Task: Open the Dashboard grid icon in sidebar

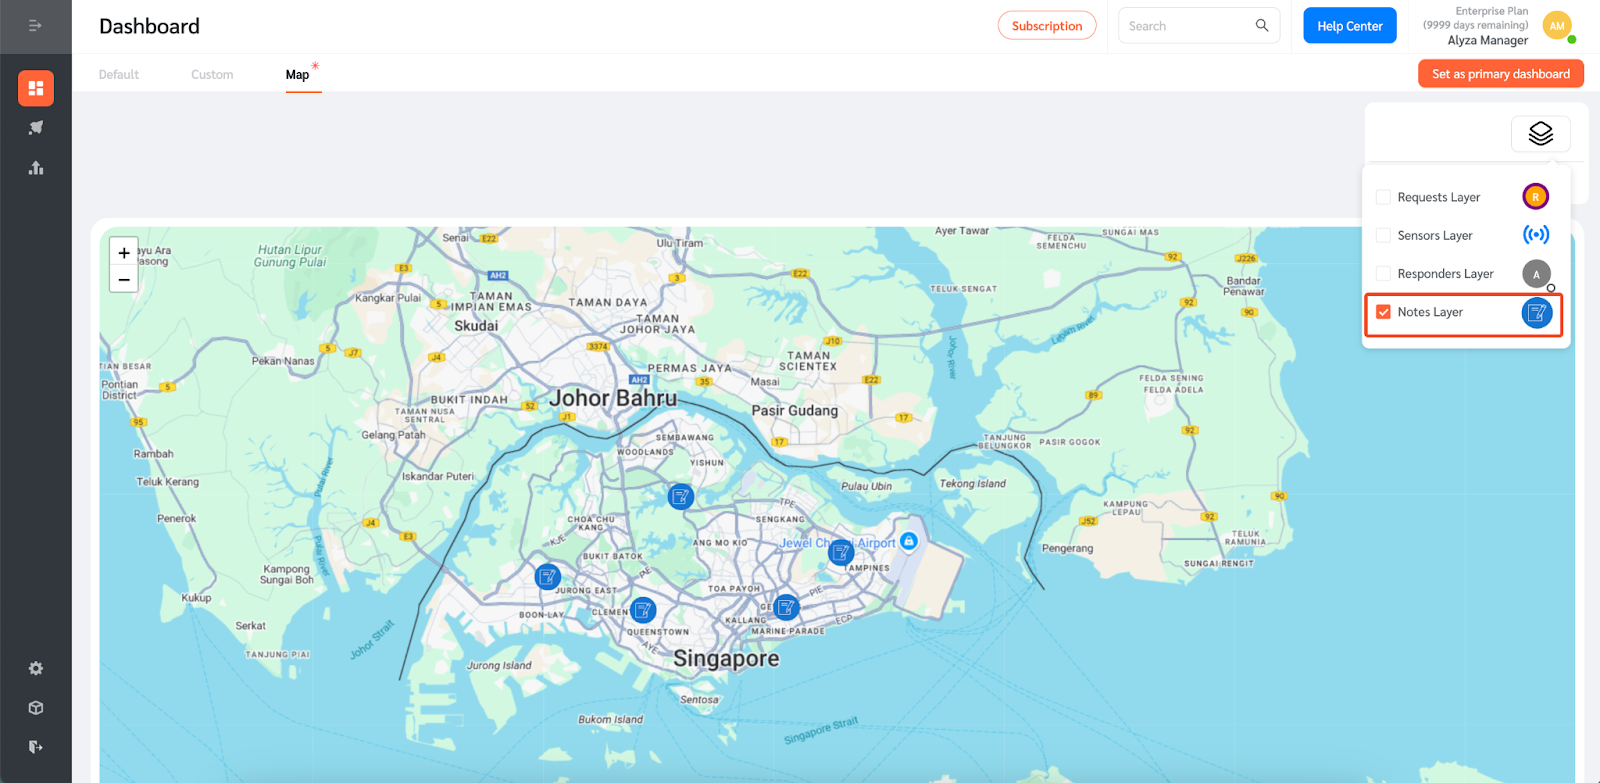Action: pos(36,88)
